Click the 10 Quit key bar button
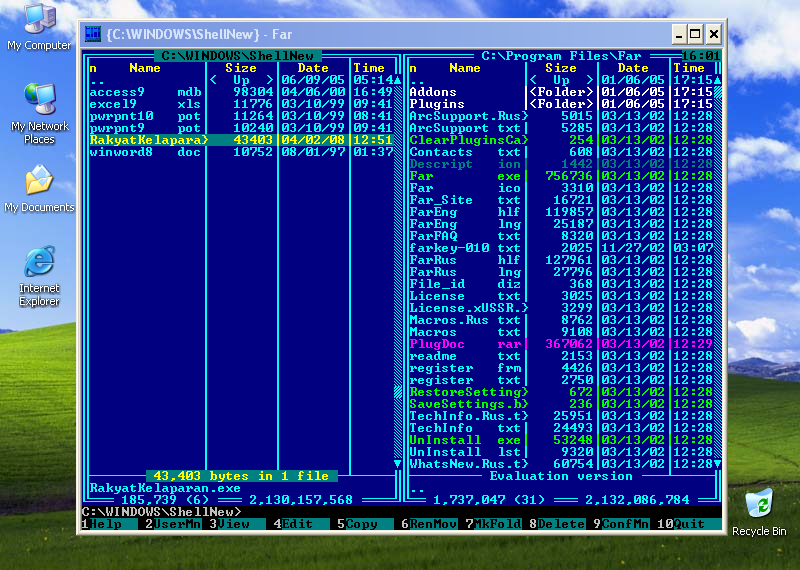This screenshot has width=800, height=570. (x=689, y=524)
